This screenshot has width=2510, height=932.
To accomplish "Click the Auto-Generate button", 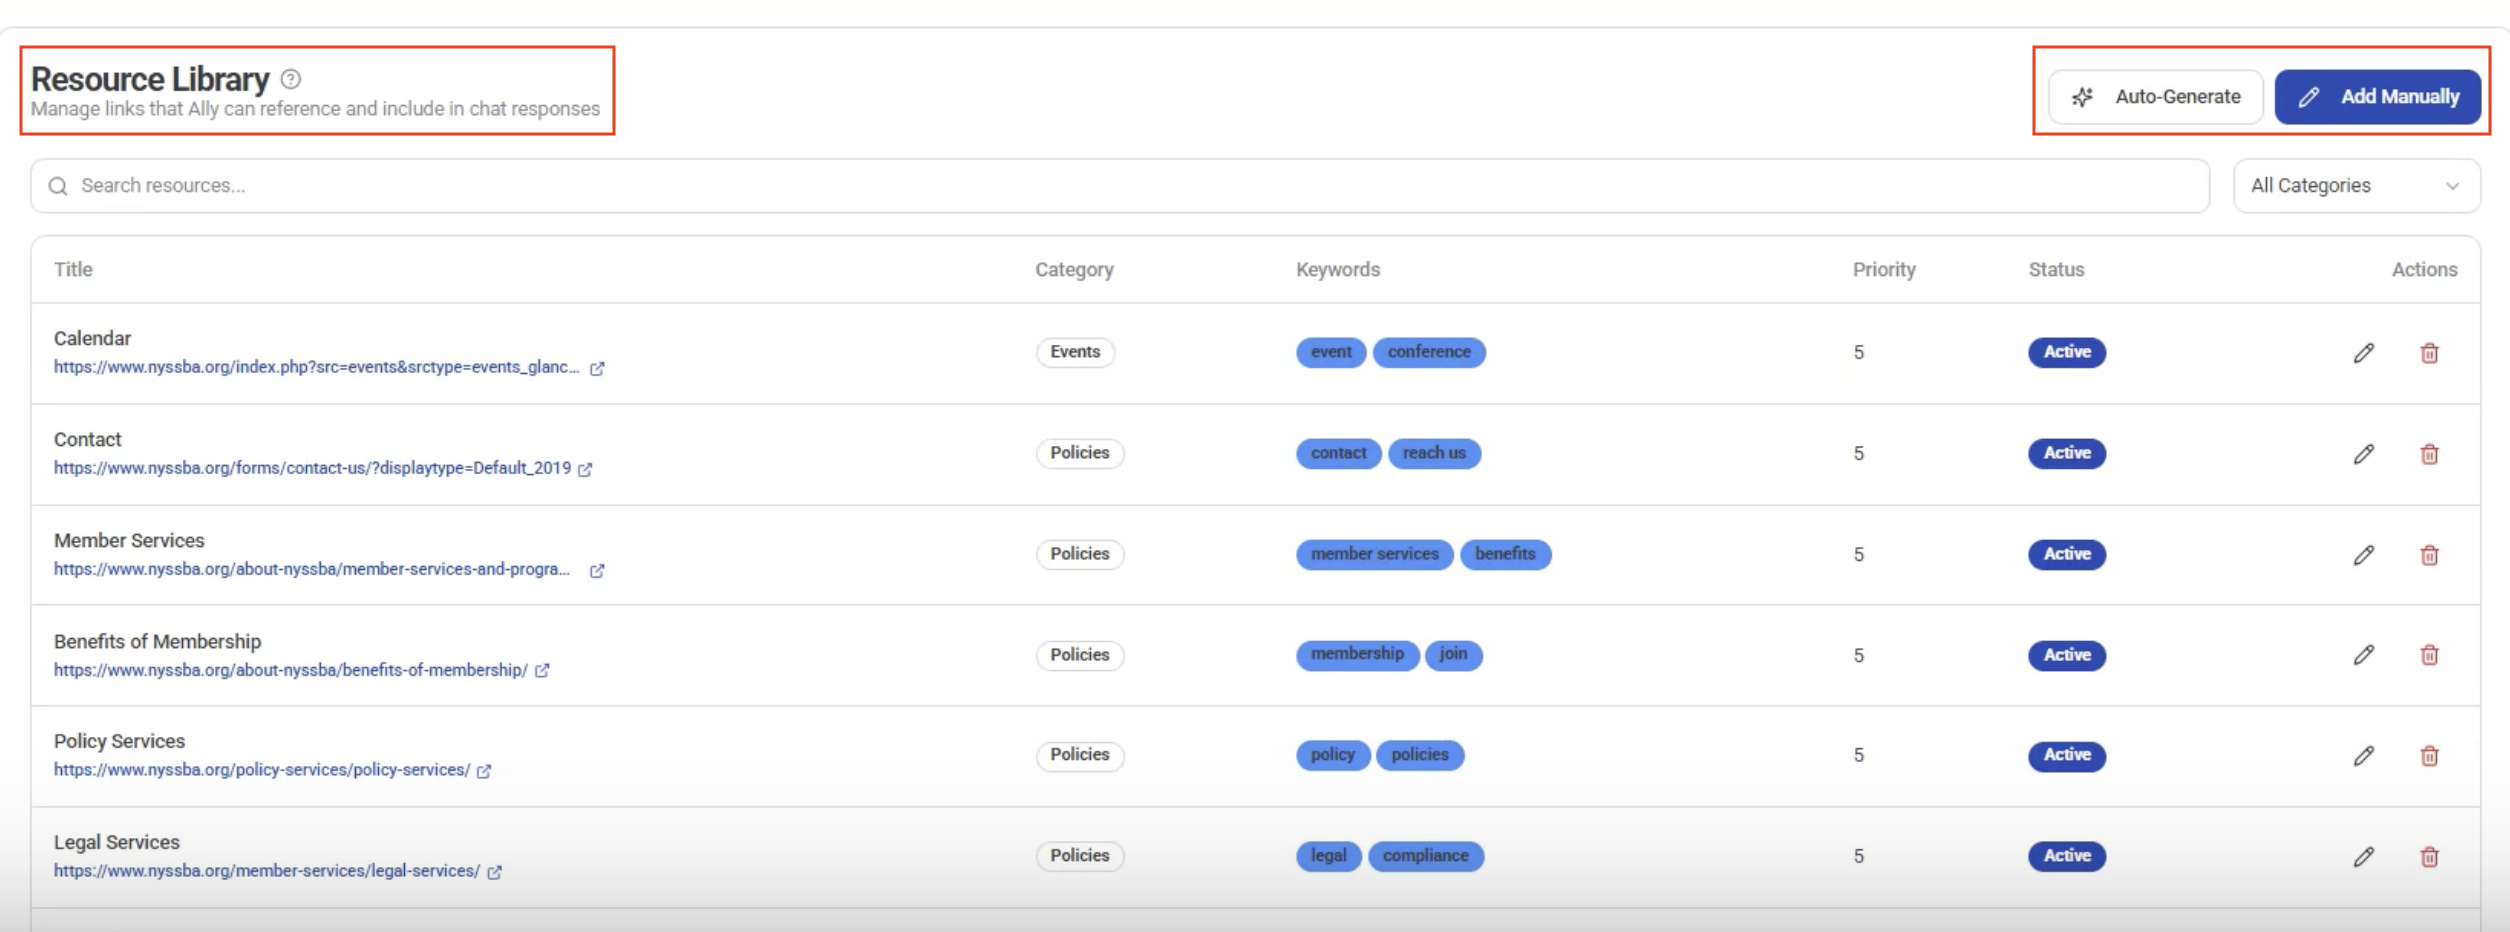I will pyautogui.click(x=2155, y=97).
